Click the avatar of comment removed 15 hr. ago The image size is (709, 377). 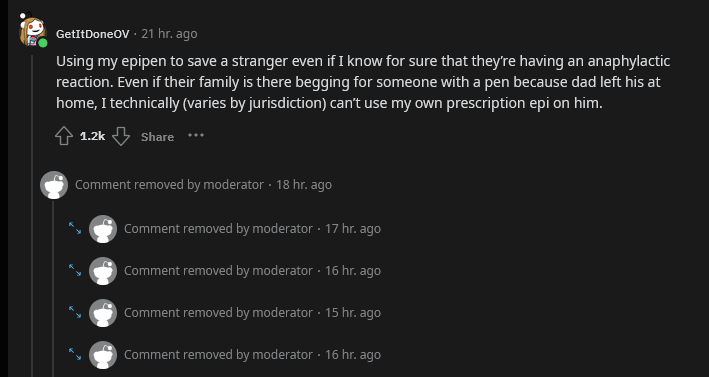click(103, 313)
